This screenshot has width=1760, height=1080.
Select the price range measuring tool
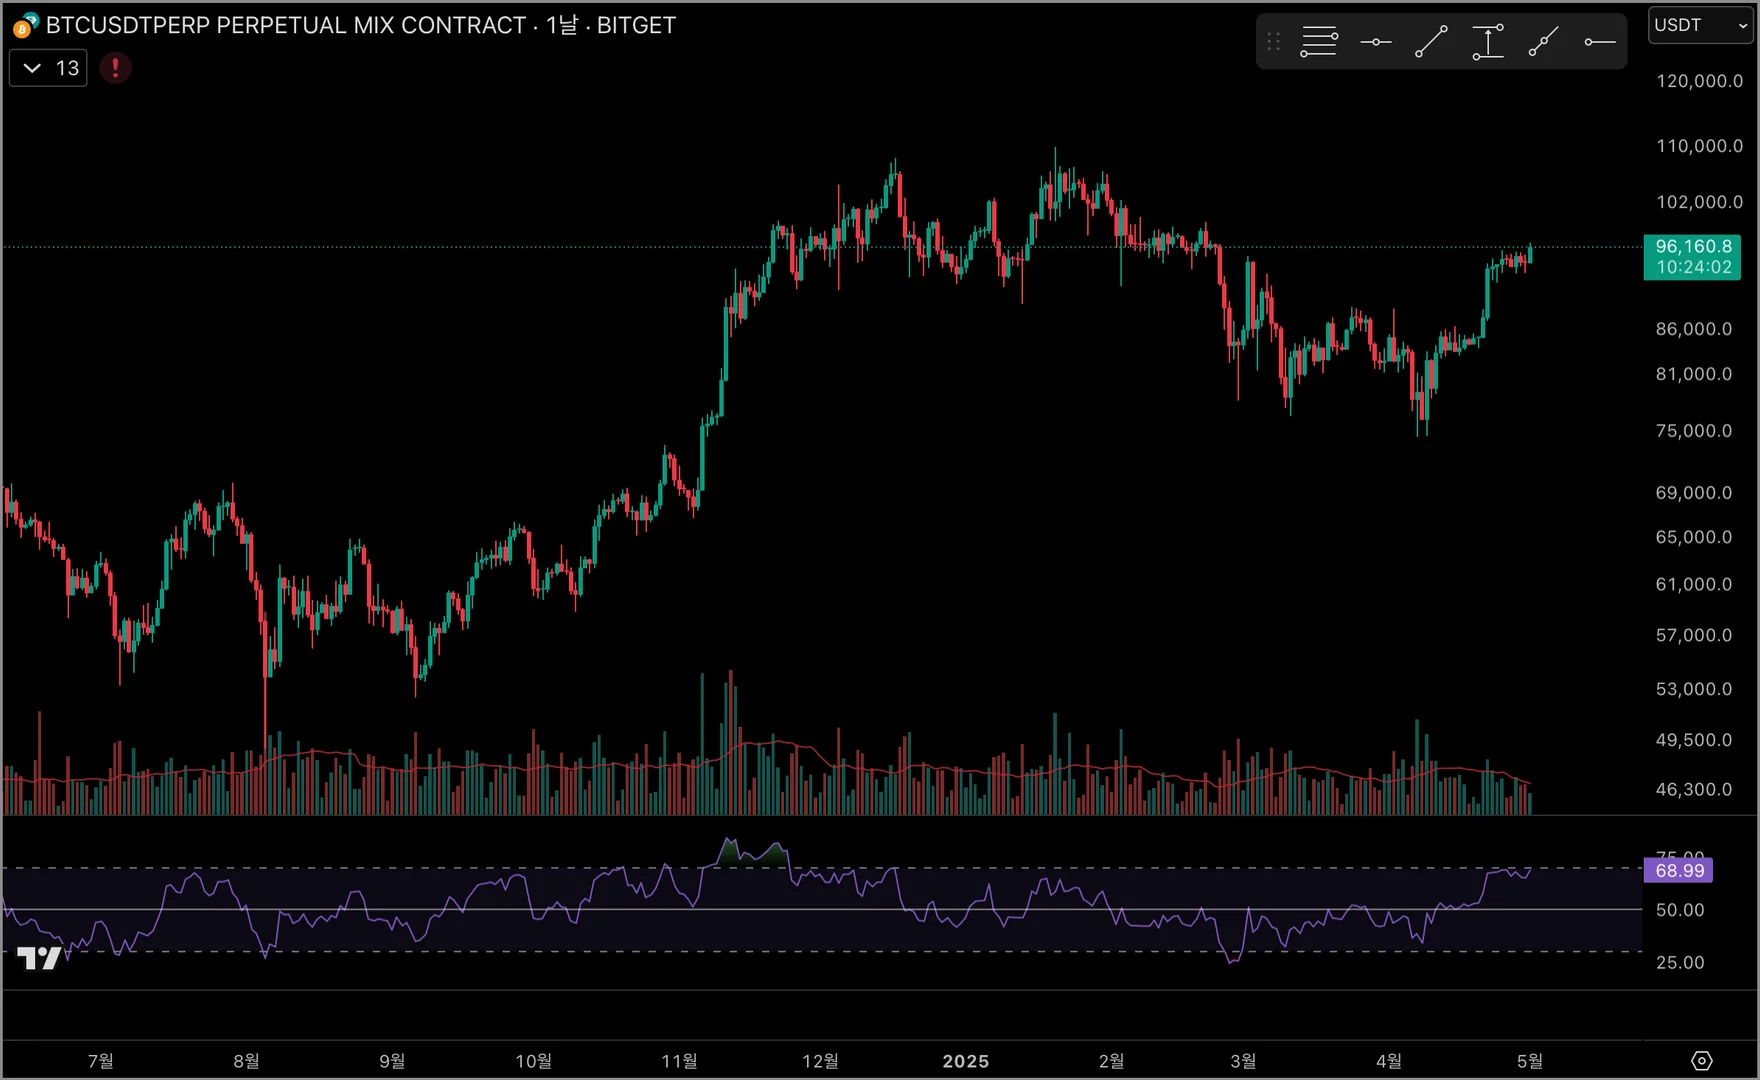tap(1488, 42)
